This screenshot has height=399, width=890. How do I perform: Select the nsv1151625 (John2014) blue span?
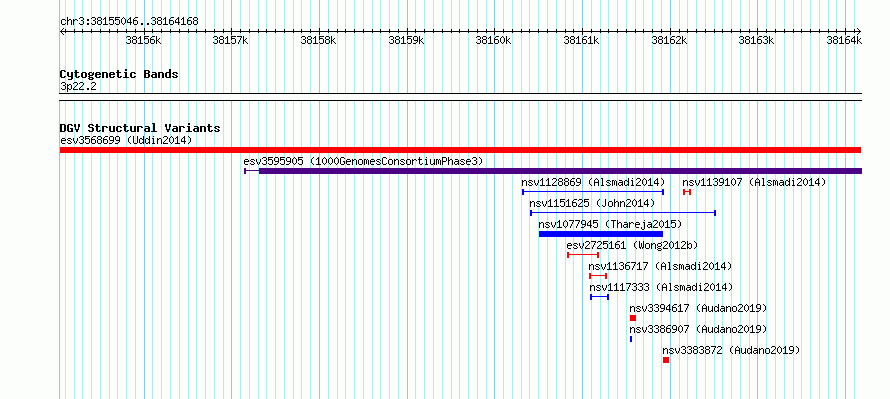(623, 213)
